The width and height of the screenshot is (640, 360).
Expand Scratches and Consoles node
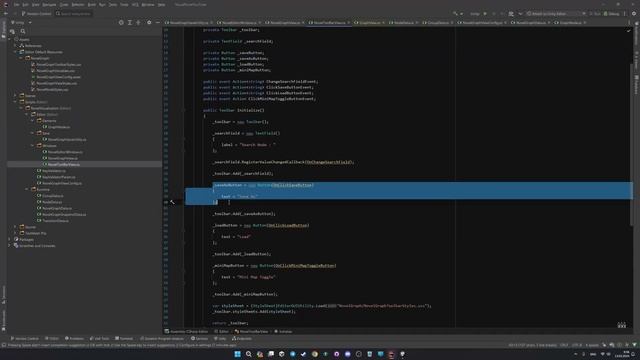[x=10, y=246]
